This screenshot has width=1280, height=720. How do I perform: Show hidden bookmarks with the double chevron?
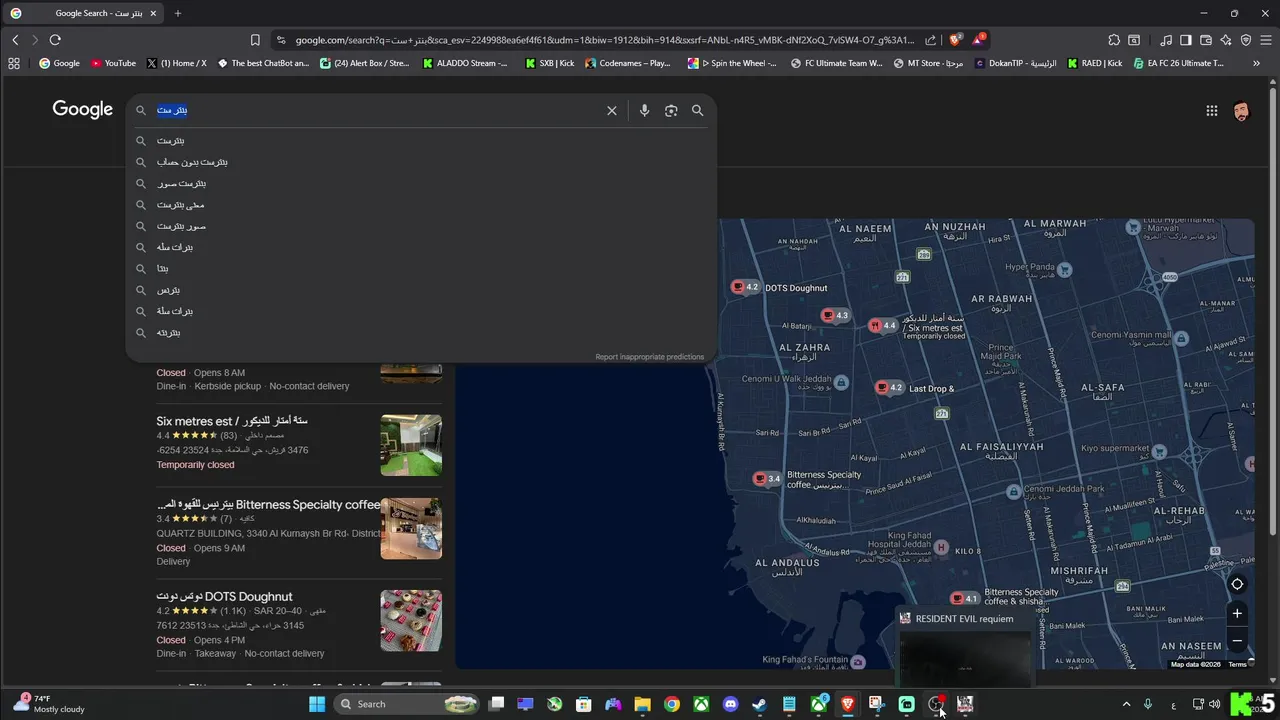pos(1255,63)
